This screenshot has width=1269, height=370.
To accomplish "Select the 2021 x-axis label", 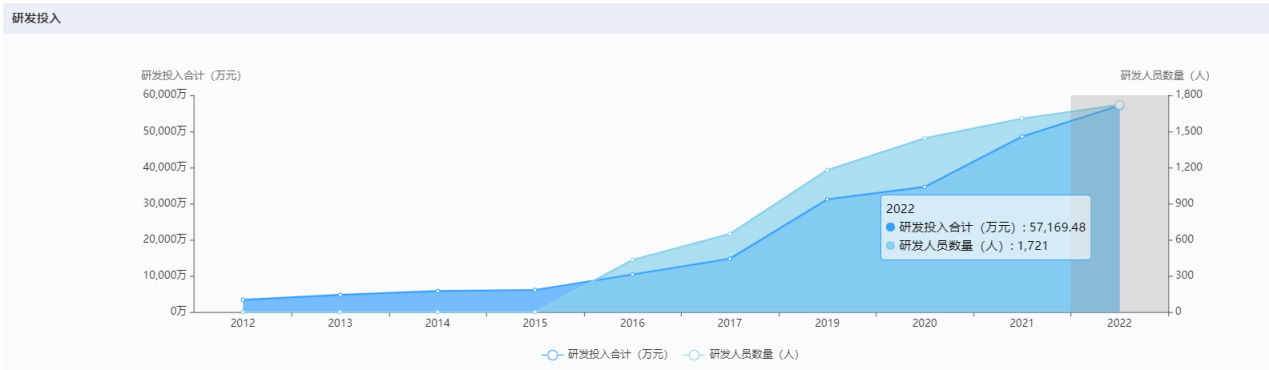I will coord(1022,323).
